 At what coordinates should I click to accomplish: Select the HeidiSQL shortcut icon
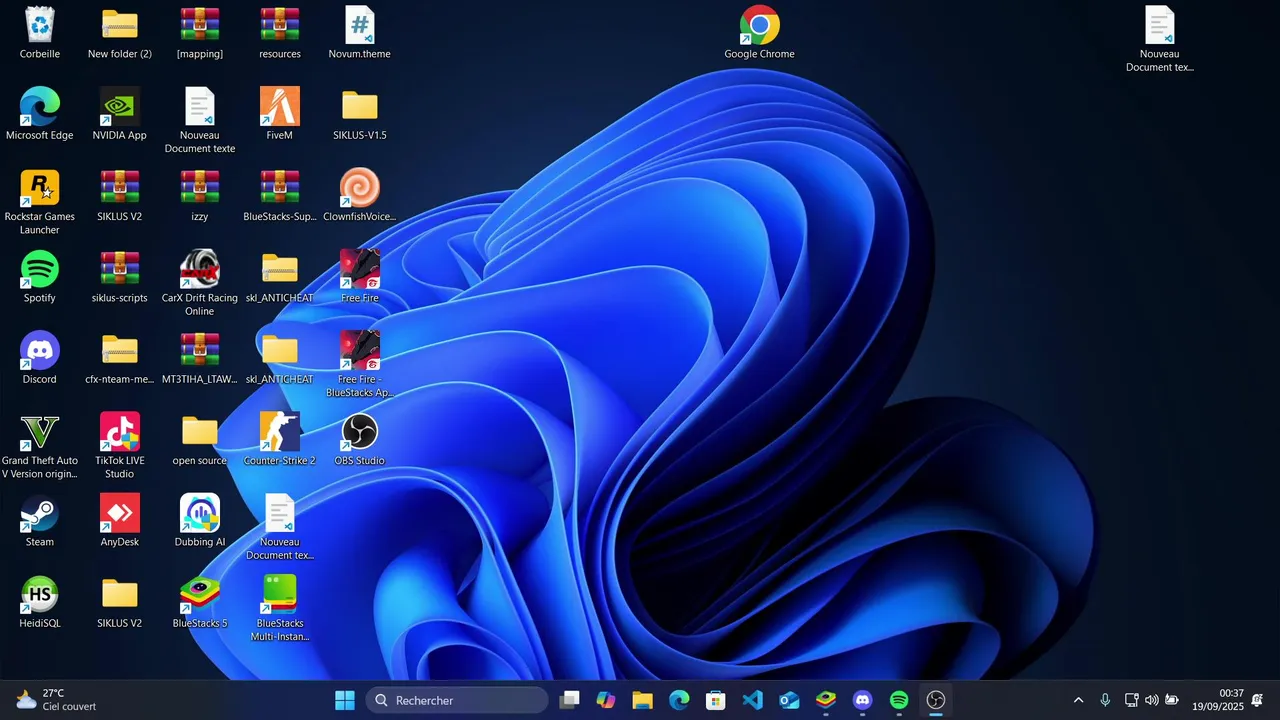click(40, 594)
